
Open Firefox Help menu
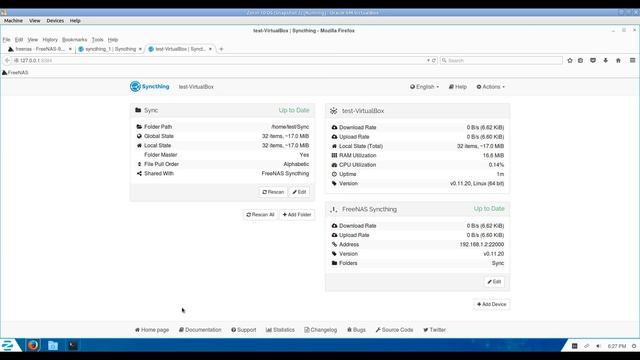pos(113,40)
